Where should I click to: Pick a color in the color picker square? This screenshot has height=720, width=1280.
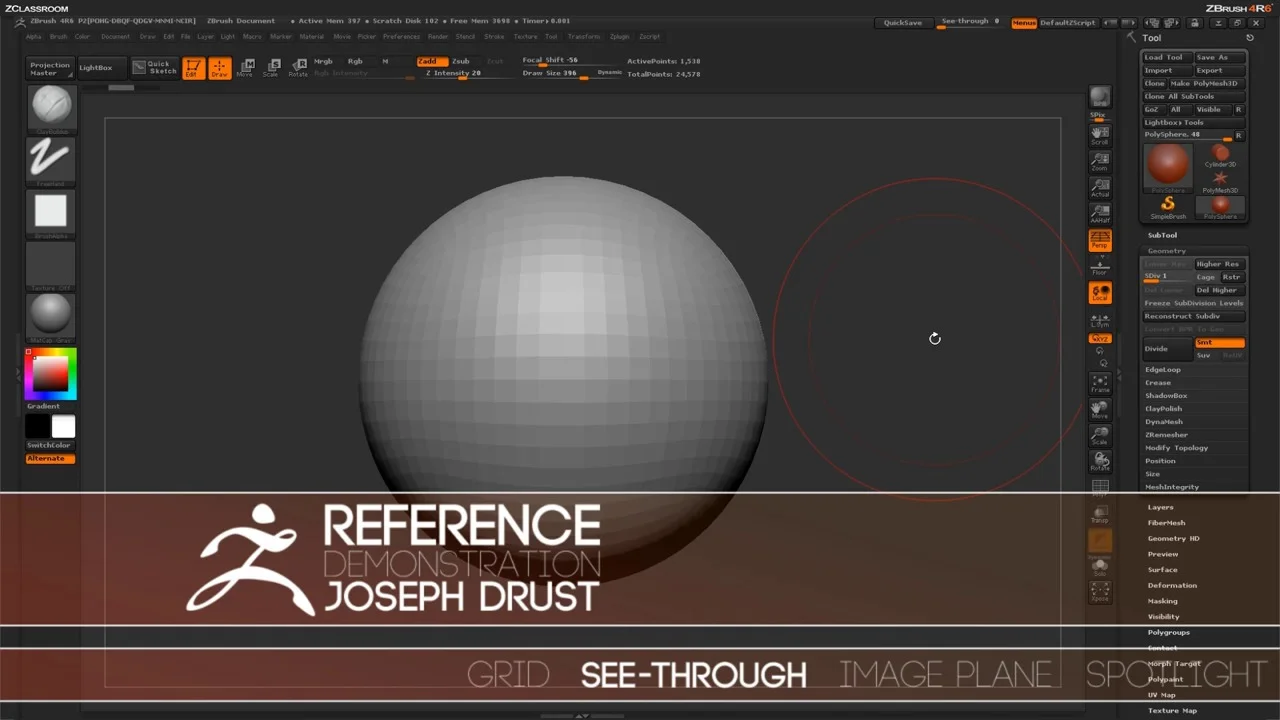[51, 374]
